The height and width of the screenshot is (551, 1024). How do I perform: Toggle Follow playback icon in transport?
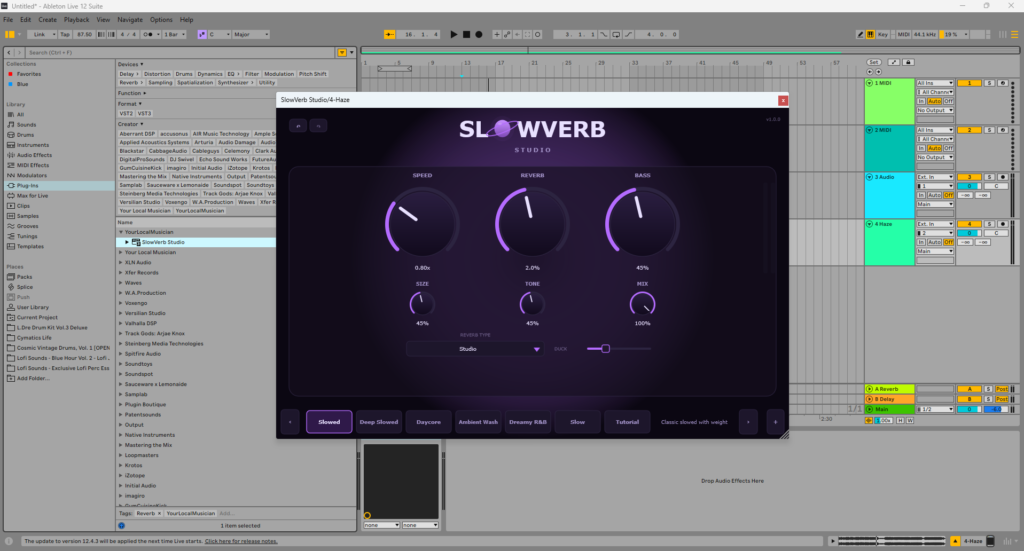tap(389, 35)
